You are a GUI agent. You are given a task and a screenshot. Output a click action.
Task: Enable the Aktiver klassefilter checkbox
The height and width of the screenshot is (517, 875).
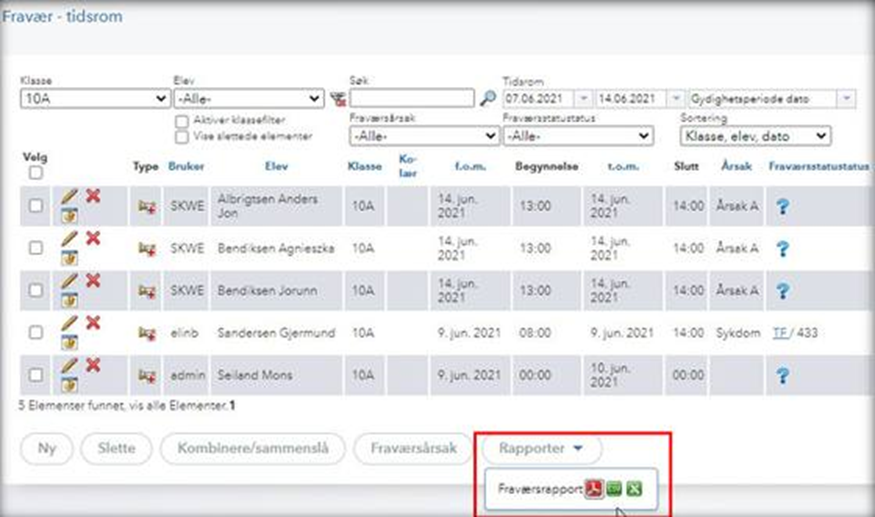point(182,120)
